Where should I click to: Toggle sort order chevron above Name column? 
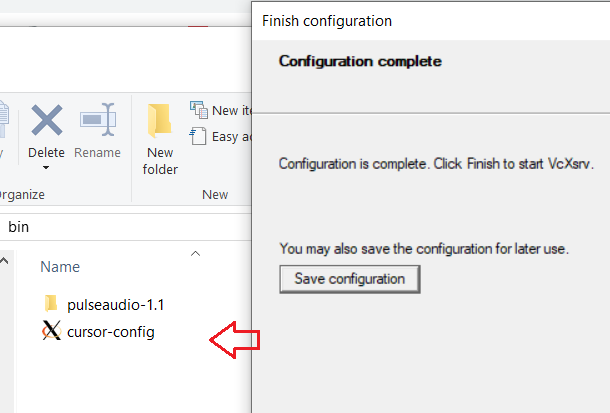(195, 254)
